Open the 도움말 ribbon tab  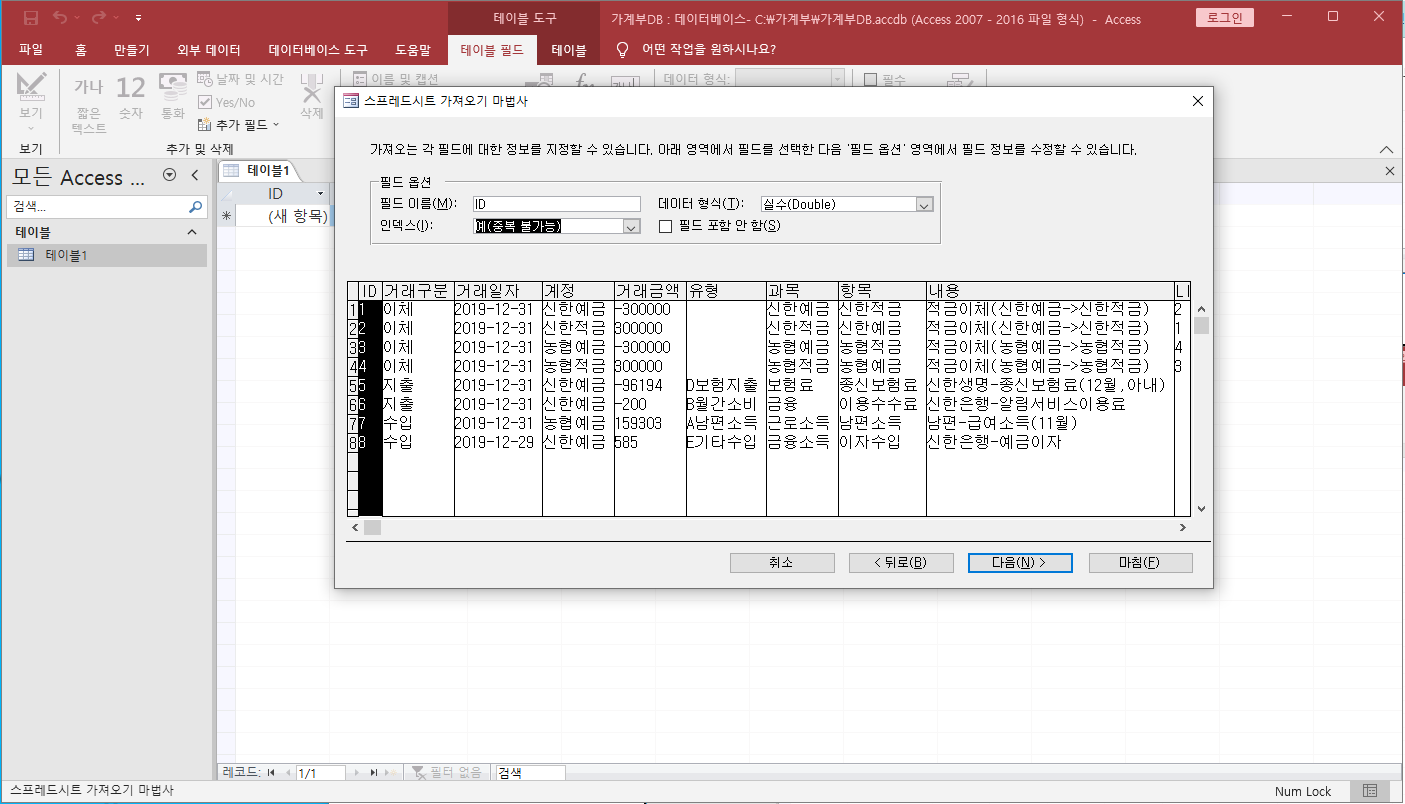413,50
